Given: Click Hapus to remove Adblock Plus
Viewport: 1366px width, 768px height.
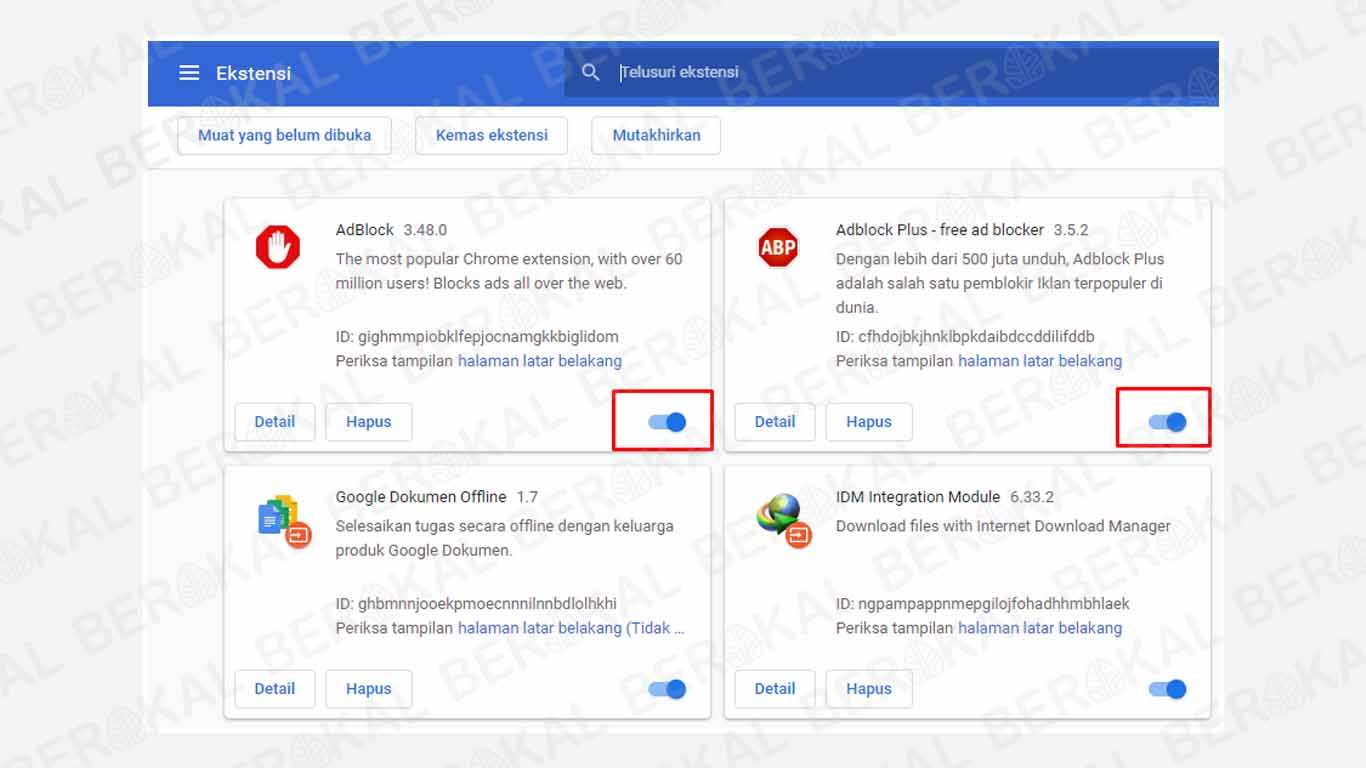Looking at the screenshot, I should [869, 422].
